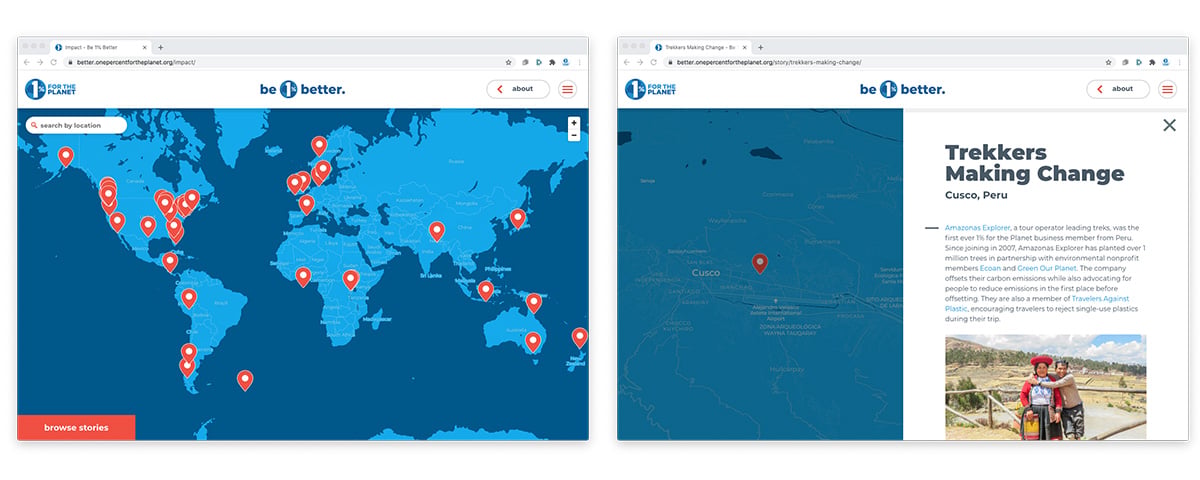Select the northernmost Scandinavia map pin
This screenshot has width=1200, height=480.
coord(319,147)
